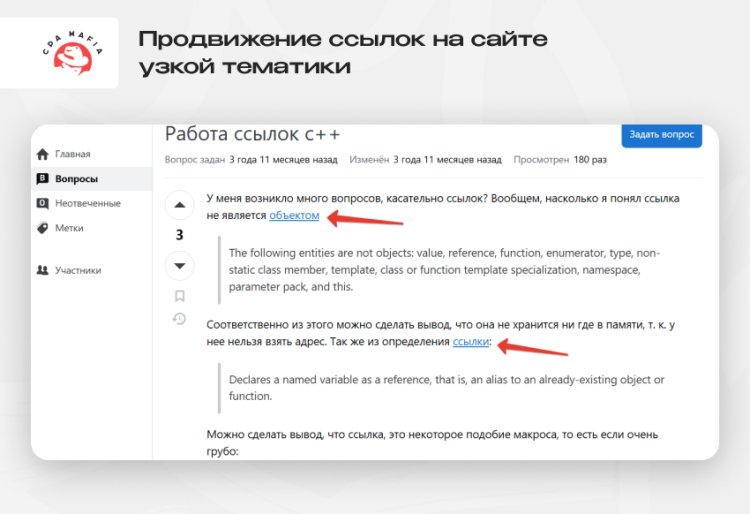Open post history clock icon
This screenshot has width=750, height=514.
[179, 318]
